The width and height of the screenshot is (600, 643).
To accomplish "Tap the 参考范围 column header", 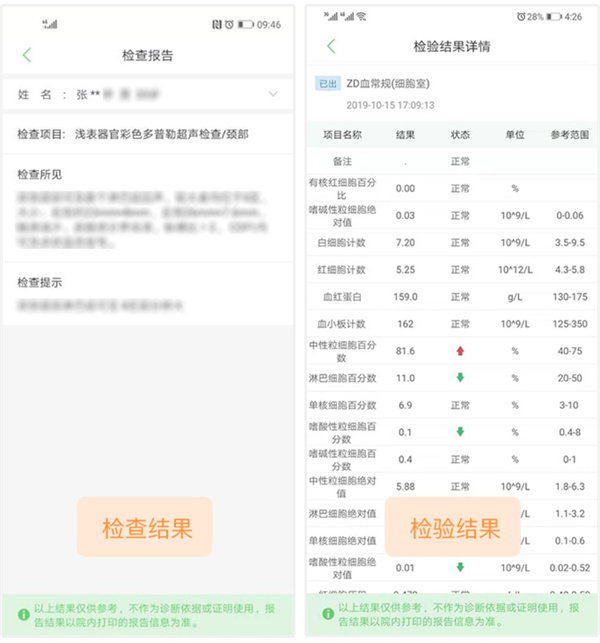I will pos(570,135).
